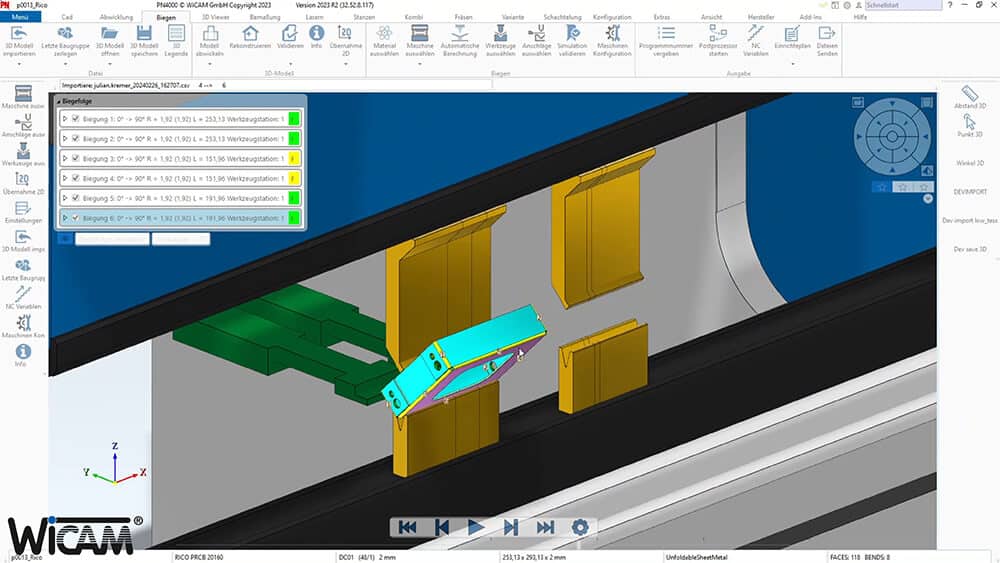1000x563 pixels.
Task: Switch to the Abwicklung tab
Action: click(116, 17)
